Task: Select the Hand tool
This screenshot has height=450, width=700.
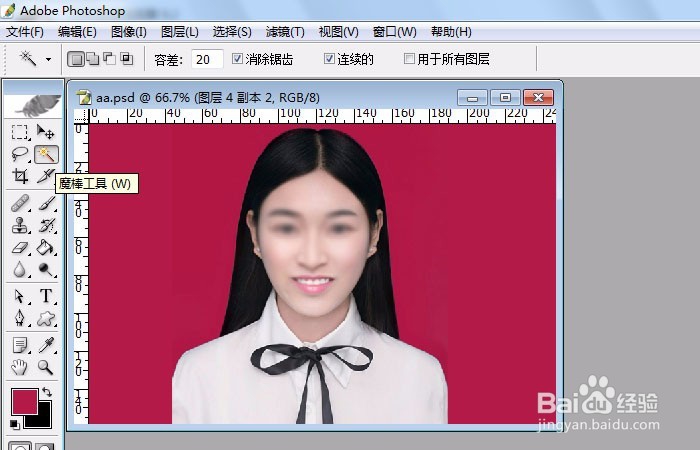Action: tap(20, 367)
